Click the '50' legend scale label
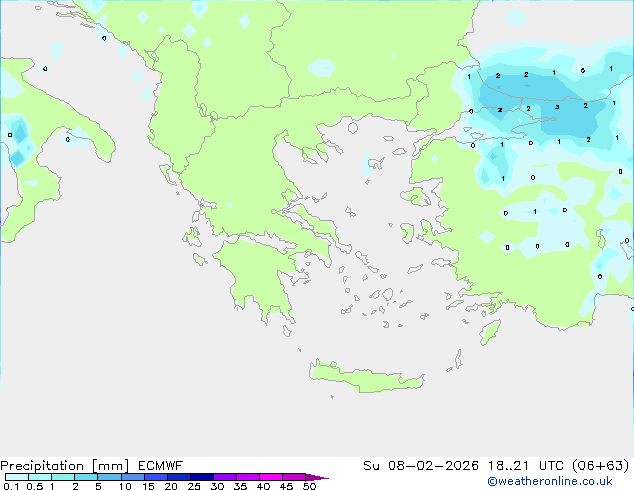The width and height of the screenshot is (634, 490). [309, 486]
